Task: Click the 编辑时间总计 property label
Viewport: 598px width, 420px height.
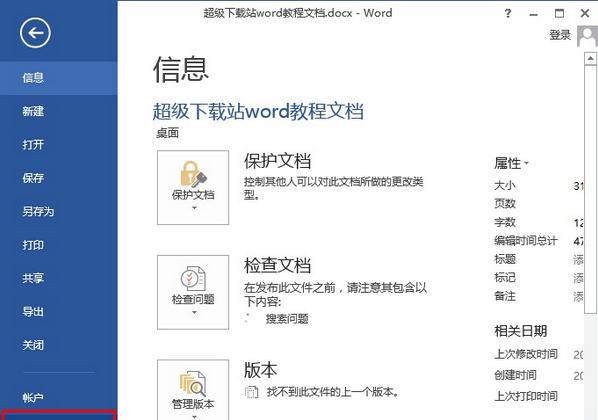Action: (x=526, y=241)
